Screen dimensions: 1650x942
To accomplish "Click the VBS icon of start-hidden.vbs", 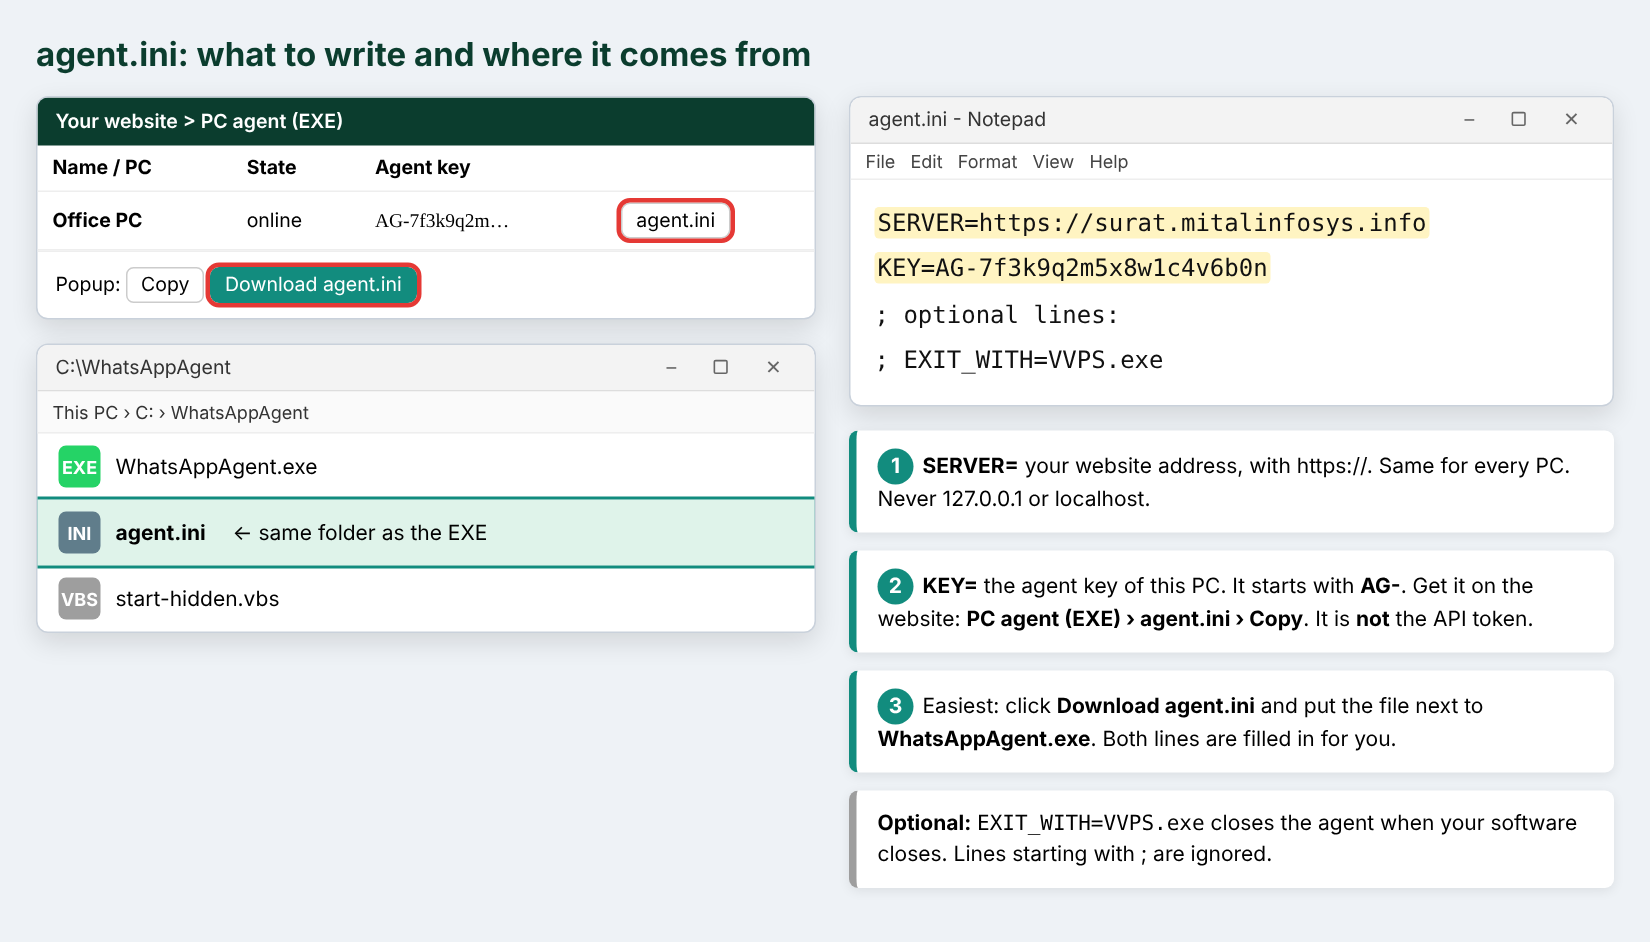I will 79,599.
